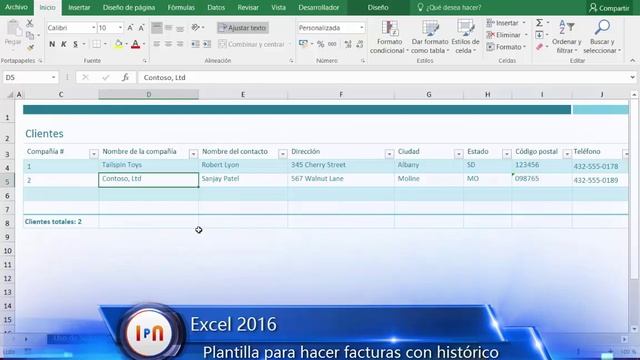Click decrease decimals icon
640x360 pixels.
coord(360,44)
